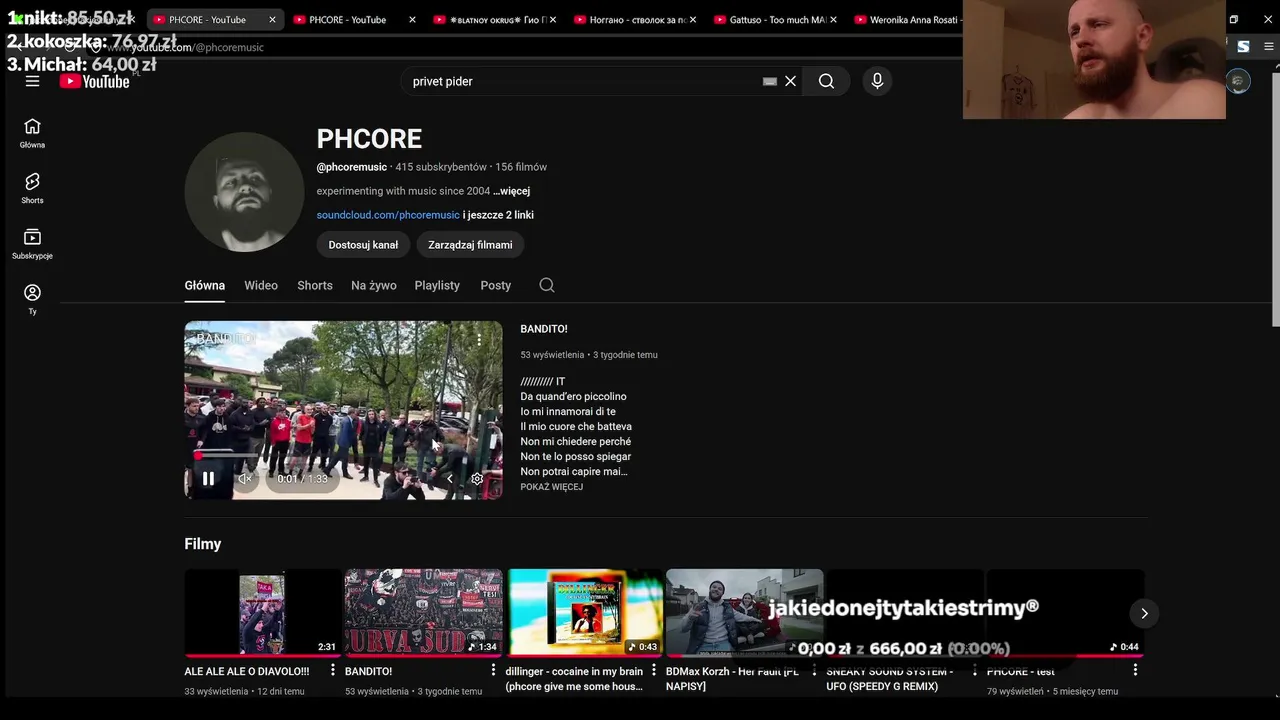Image resolution: width=1280 pixels, height=720 pixels.
Task: Open the dillinger cocaine in my brain thumbnail
Action: [x=584, y=613]
